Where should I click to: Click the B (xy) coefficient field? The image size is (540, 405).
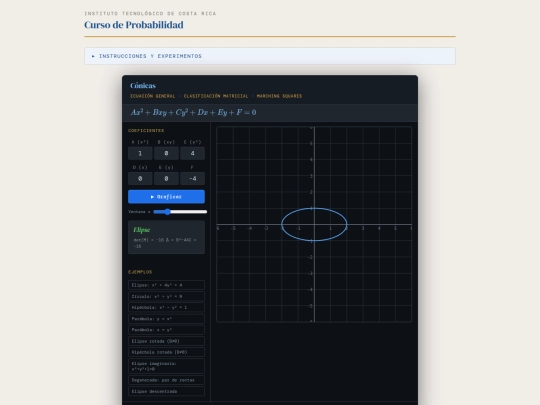[166, 153]
